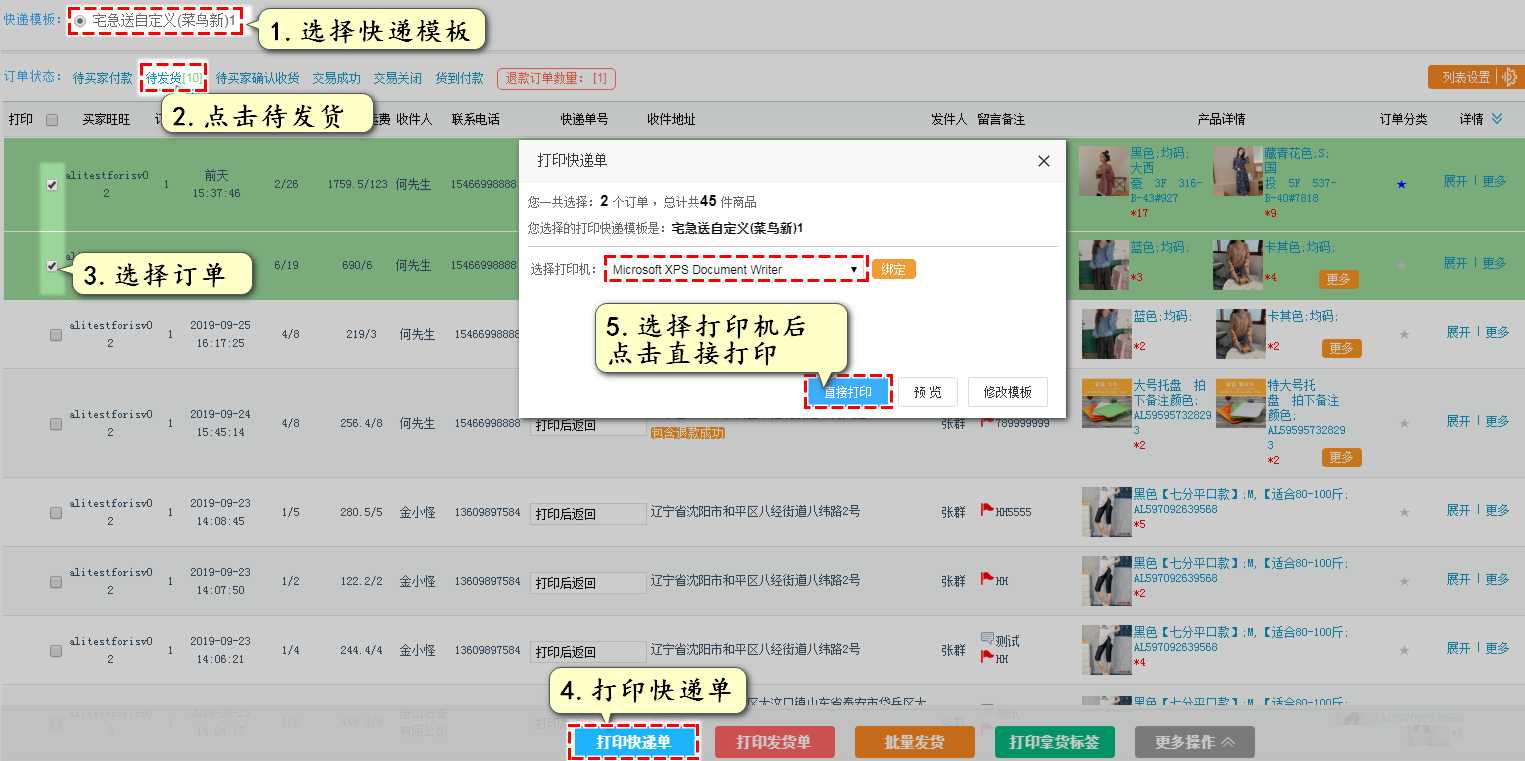This screenshot has width=1525, height=761.
Task: Open the Microsoft XPS Document Writer printer dropdown
Action: coord(735,269)
